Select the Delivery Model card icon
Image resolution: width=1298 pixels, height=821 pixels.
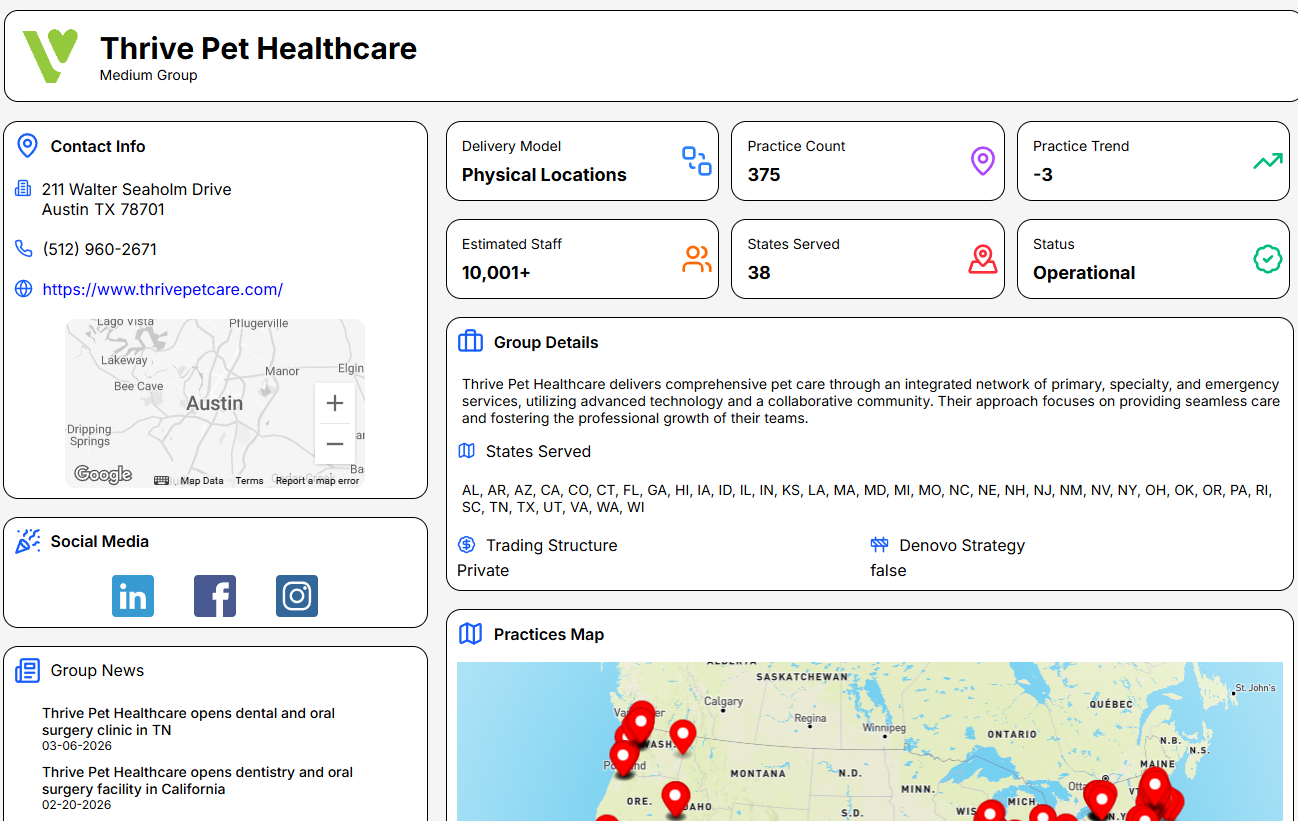(x=696, y=160)
